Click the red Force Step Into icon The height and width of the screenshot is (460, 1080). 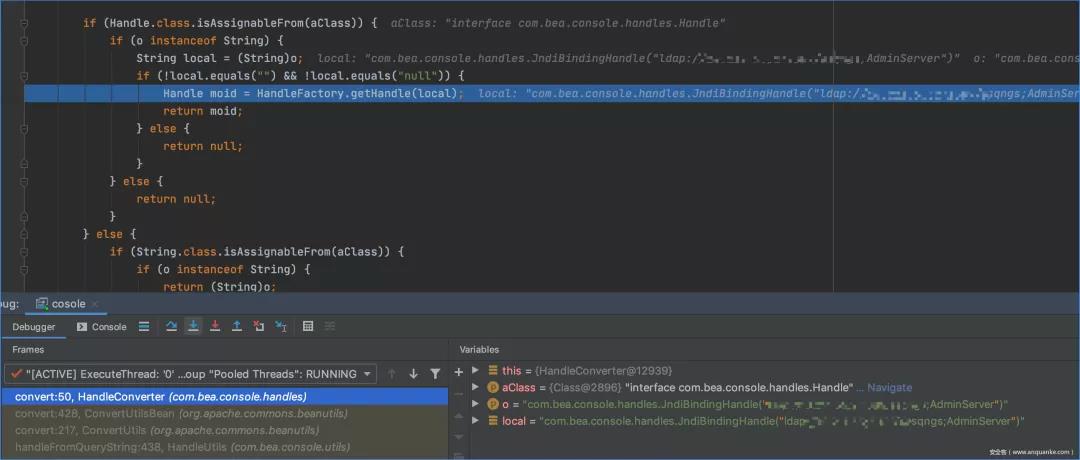(215, 326)
